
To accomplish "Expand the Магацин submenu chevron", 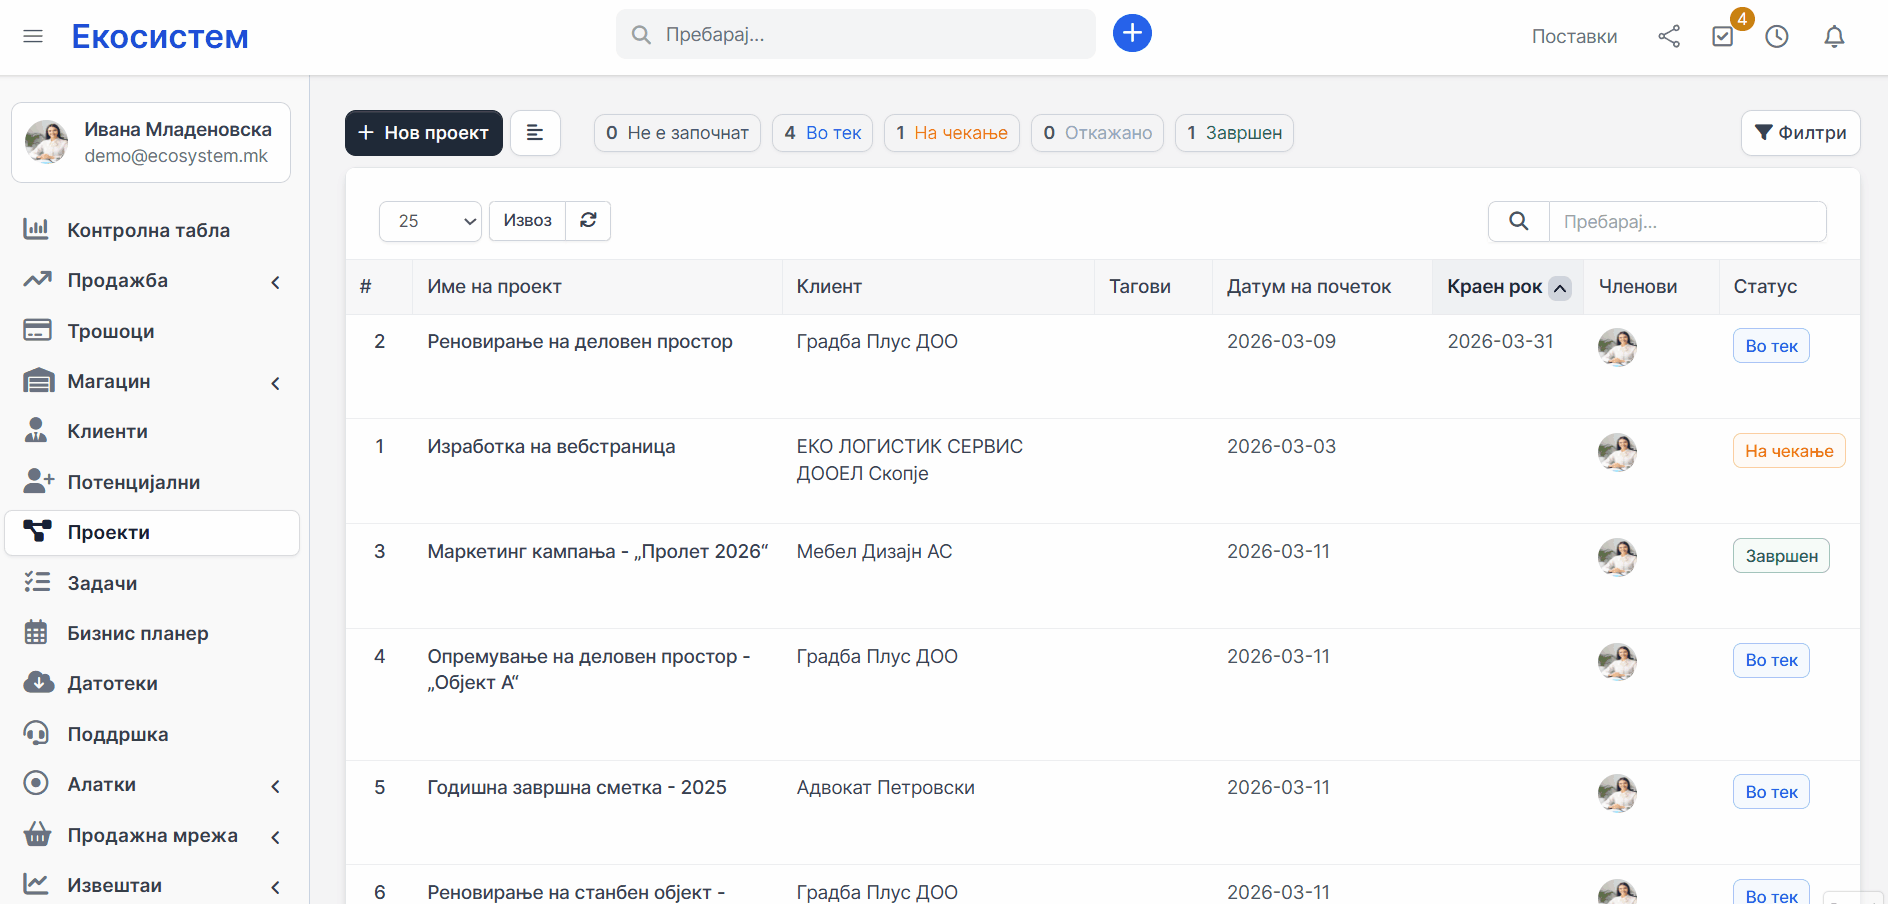I will (x=276, y=383).
